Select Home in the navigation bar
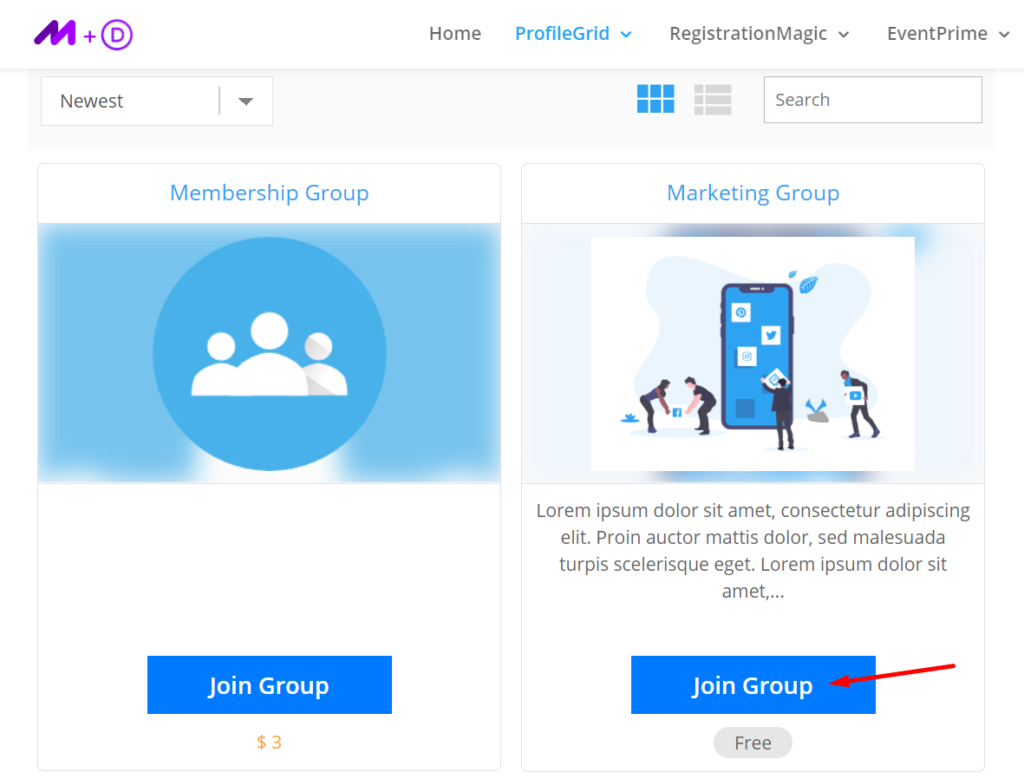The image size is (1024, 779). point(455,33)
